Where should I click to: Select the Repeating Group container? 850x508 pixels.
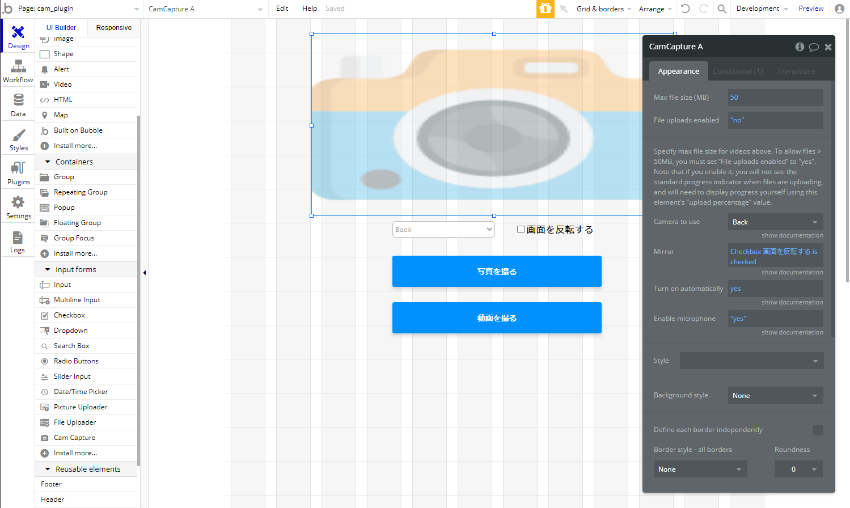87,192
